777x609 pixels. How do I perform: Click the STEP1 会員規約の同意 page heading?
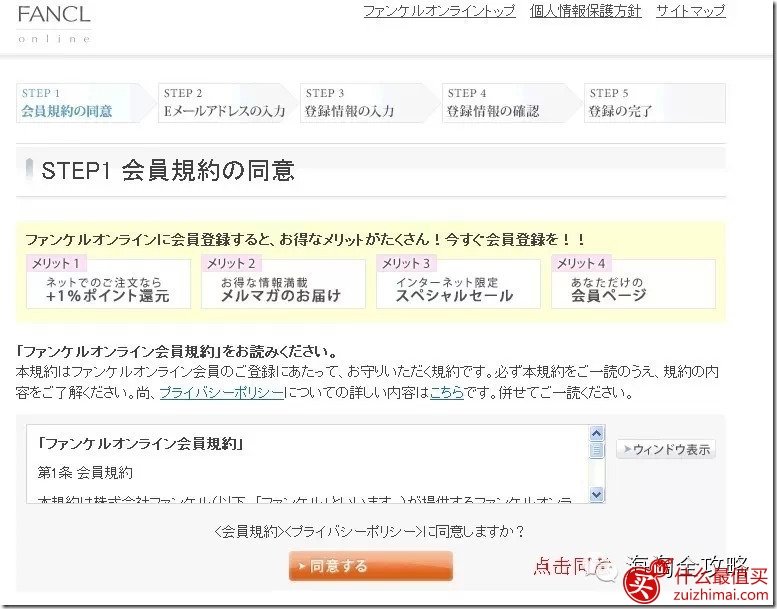(168, 170)
